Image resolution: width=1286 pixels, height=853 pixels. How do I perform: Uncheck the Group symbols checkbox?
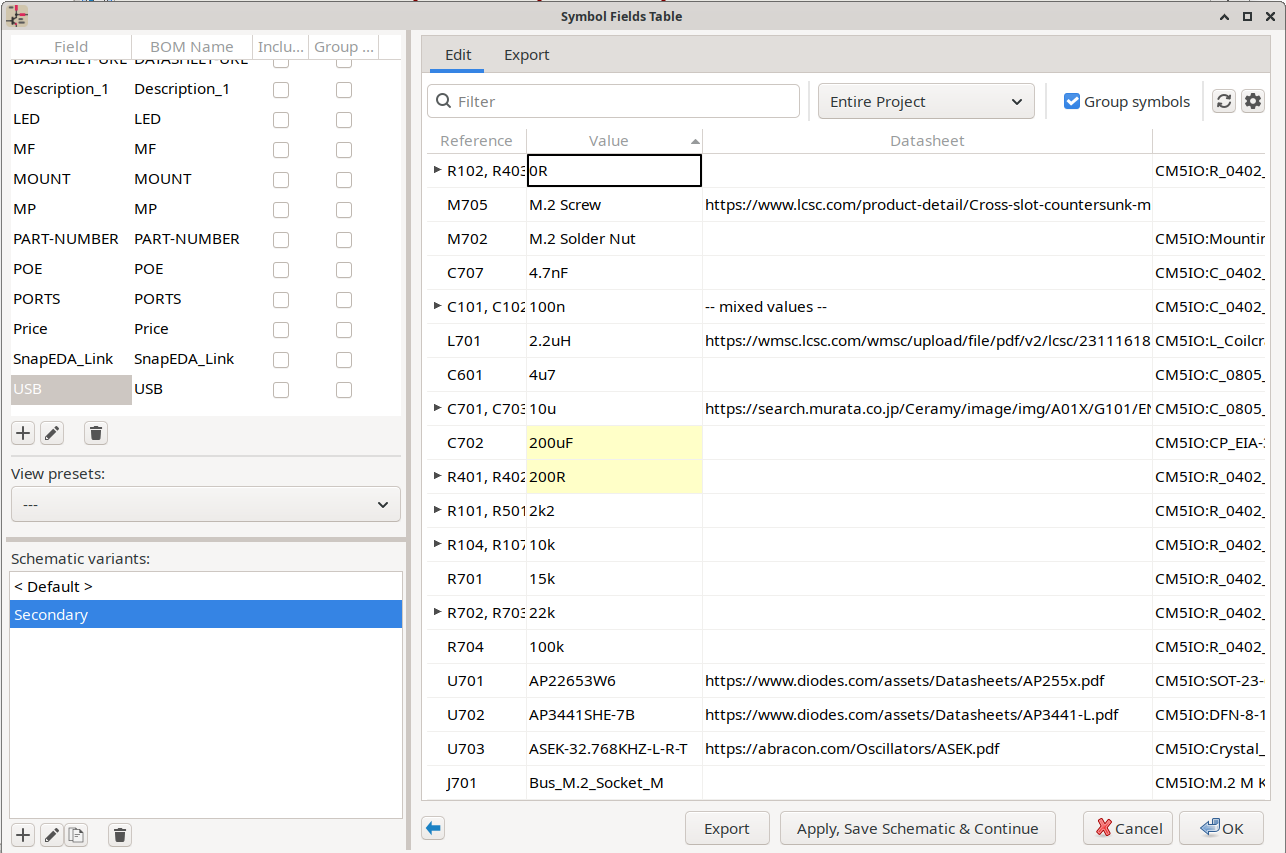1072,101
